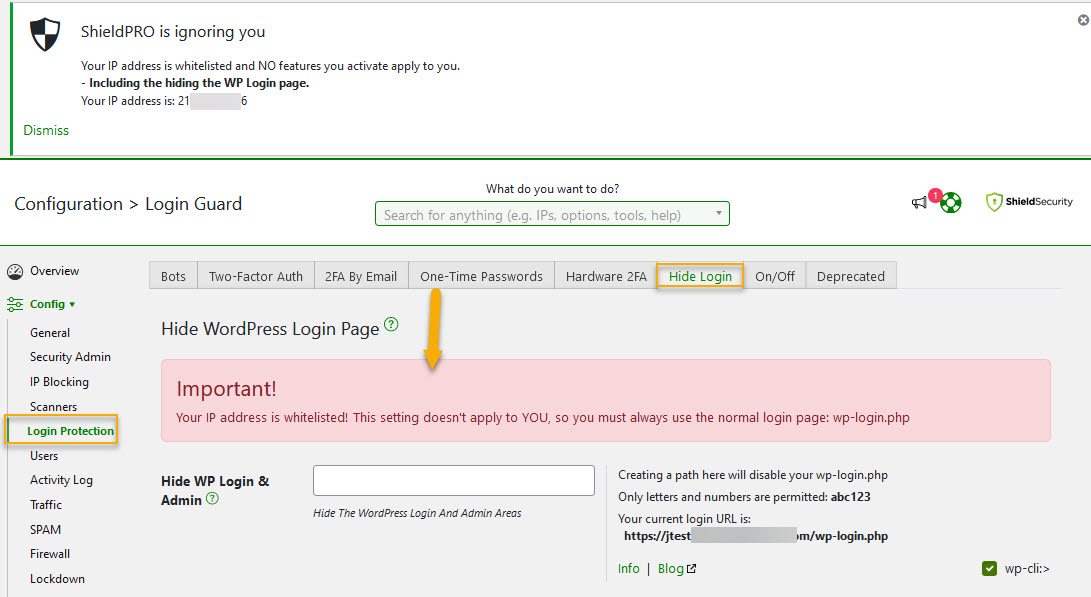Open the Info link
The height and width of the screenshot is (597, 1091).
[x=628, y=568]
